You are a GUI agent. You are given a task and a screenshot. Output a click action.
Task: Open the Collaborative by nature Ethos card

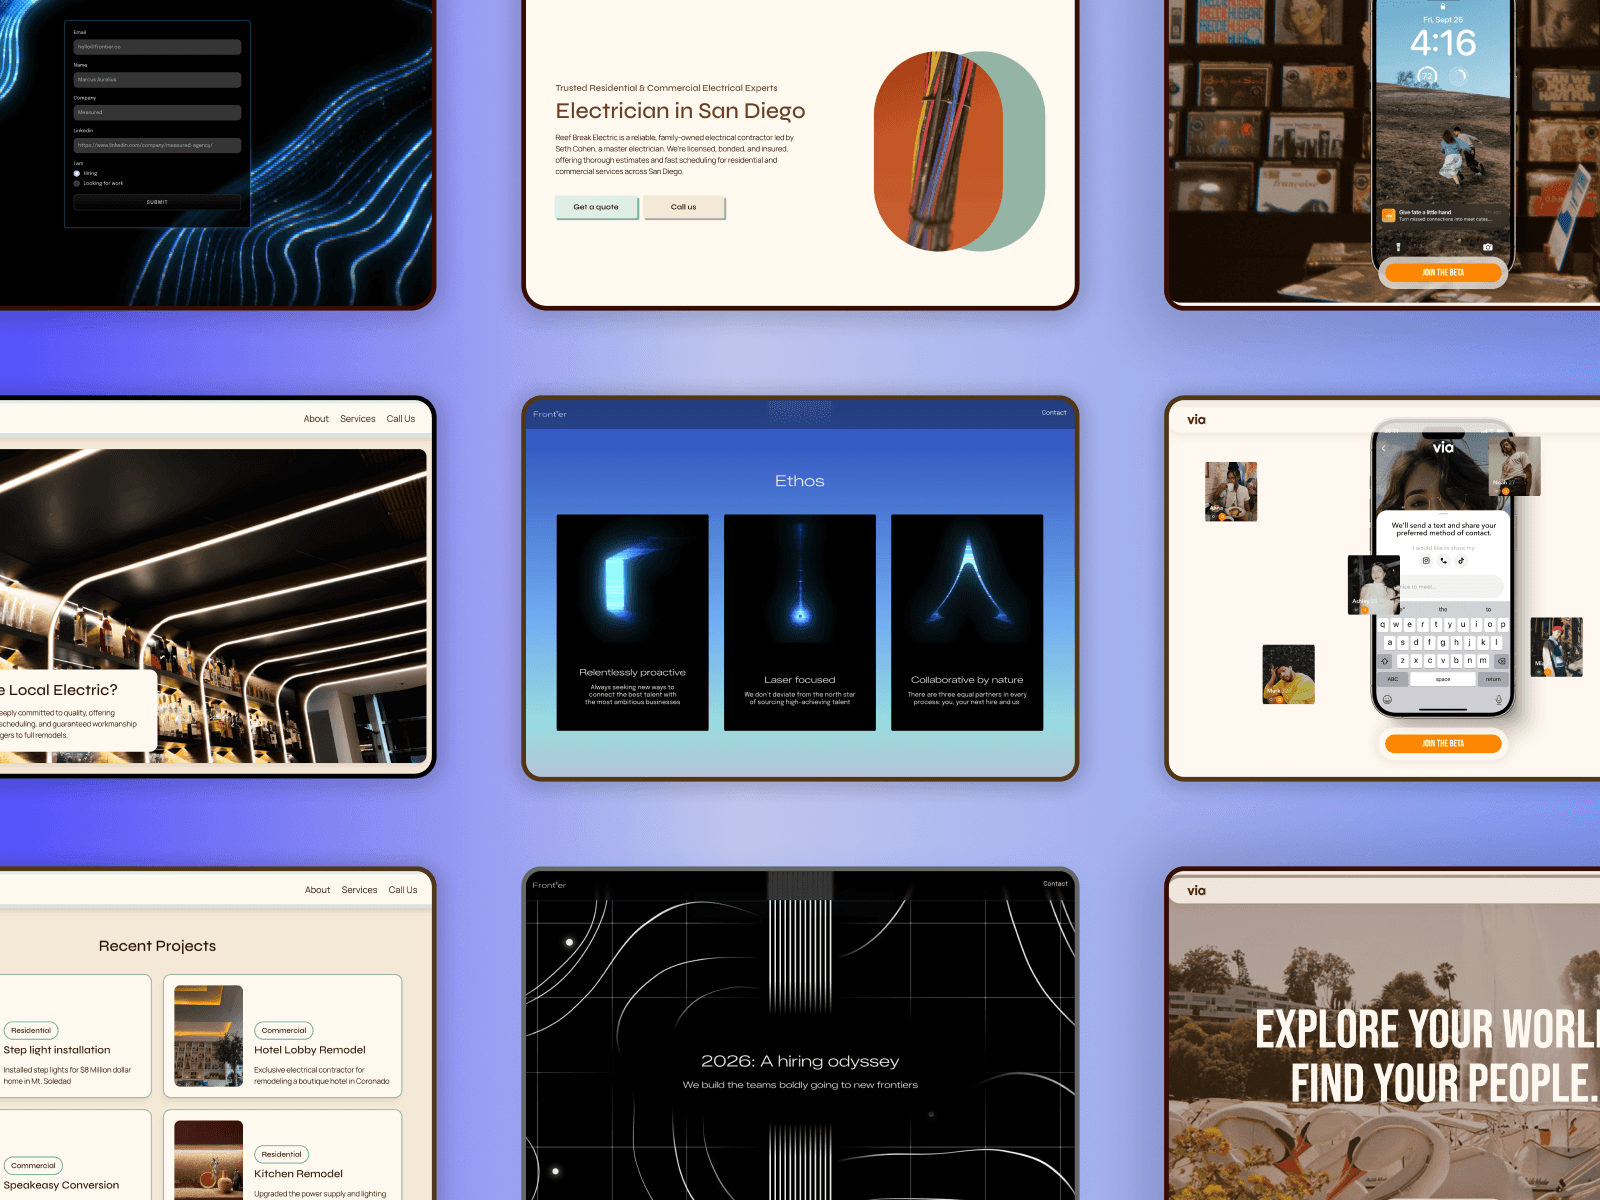[x=967, y=623]
